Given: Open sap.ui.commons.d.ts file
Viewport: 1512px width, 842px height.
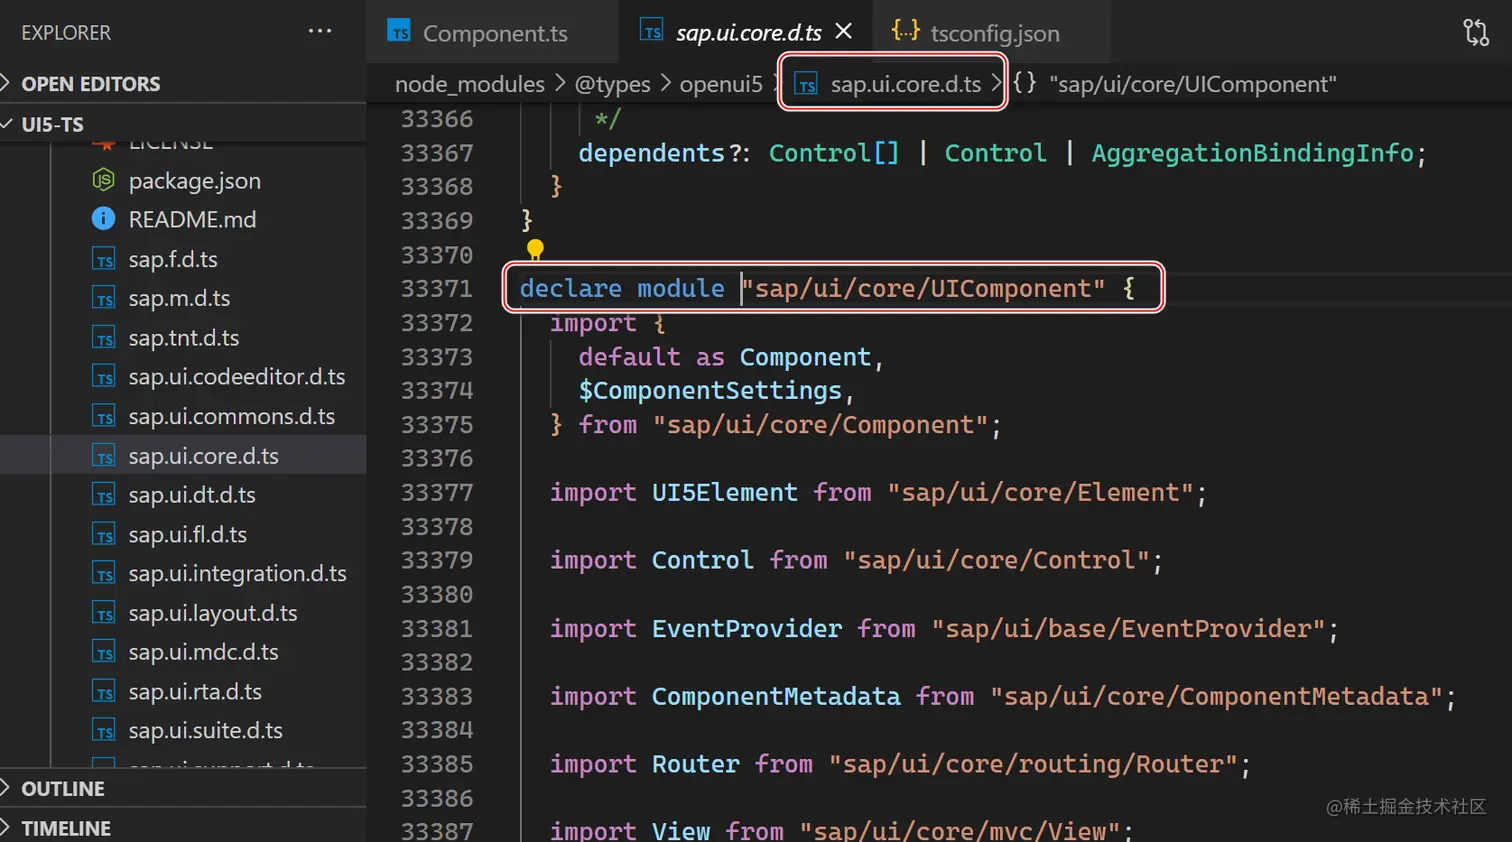Looking at the screenshot, I should (x=183, y=416).
